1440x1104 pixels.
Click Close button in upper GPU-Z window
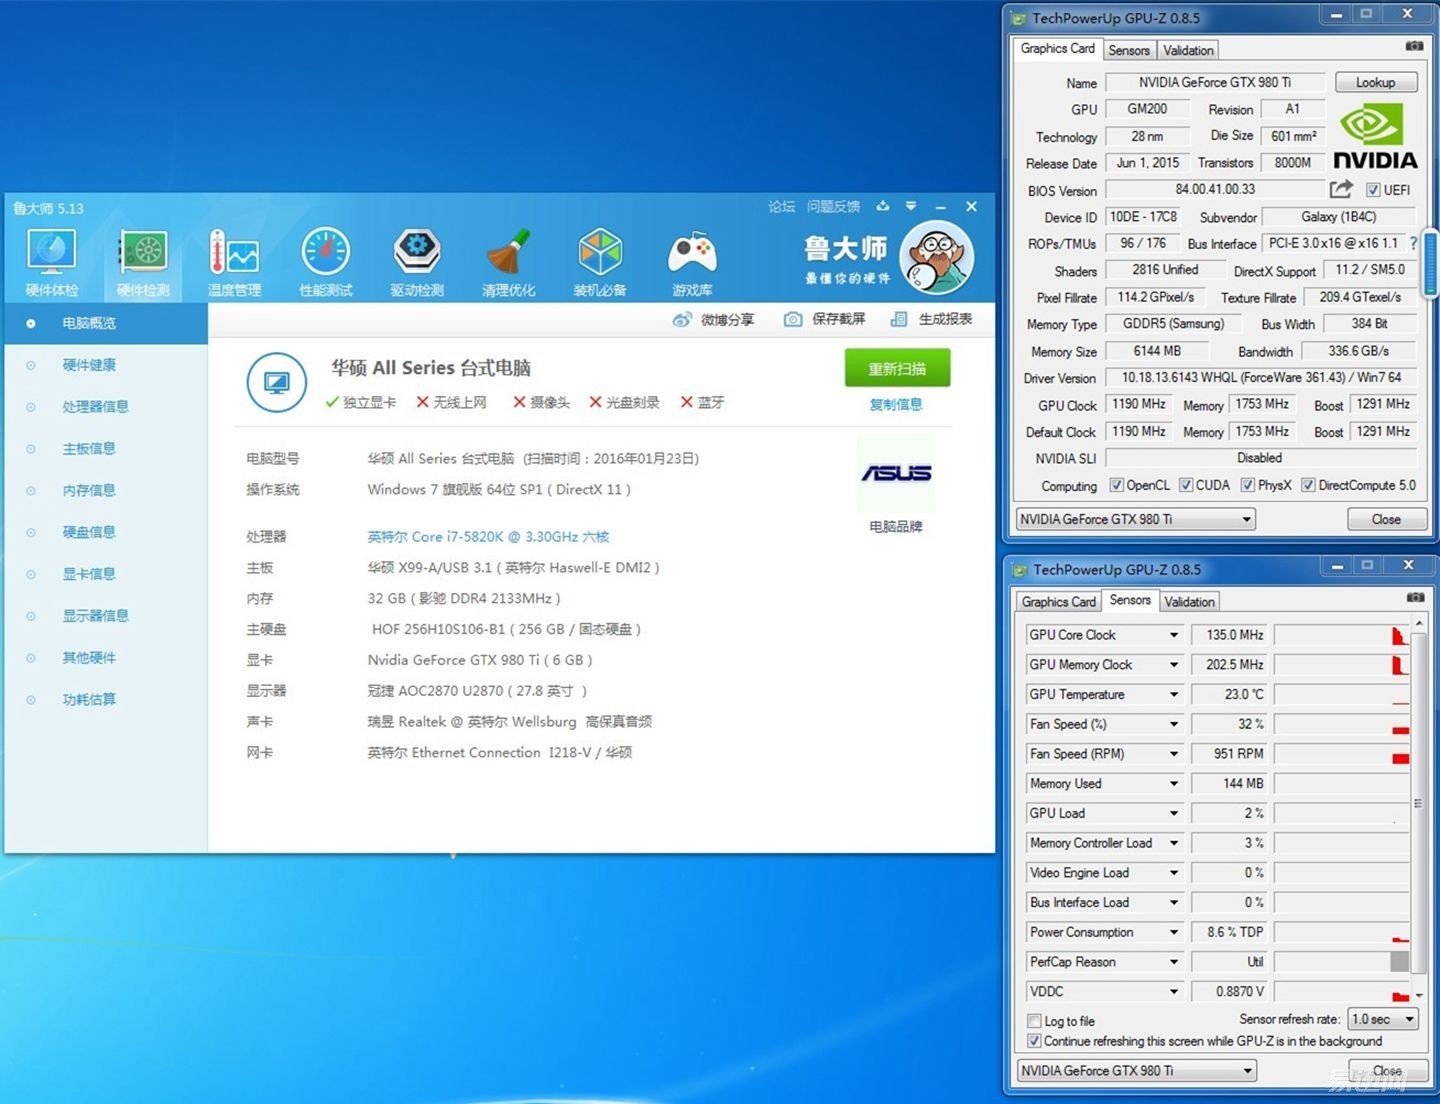pos(1386,519)
